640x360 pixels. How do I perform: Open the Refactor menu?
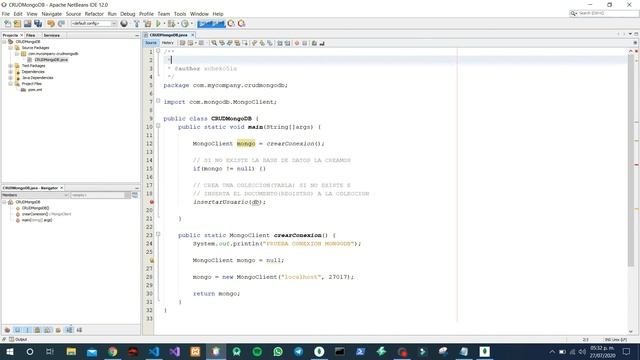coord(94,14)
